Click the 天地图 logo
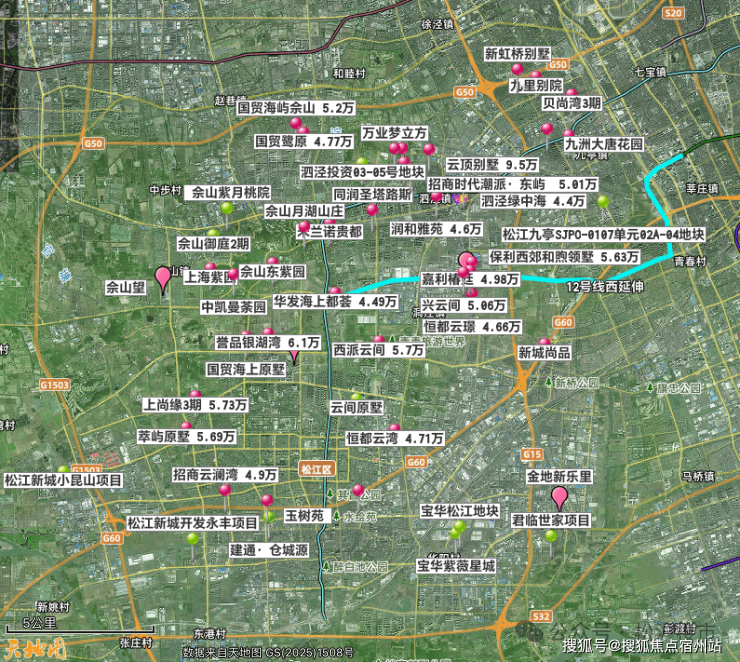 click(x=35, y=649)
